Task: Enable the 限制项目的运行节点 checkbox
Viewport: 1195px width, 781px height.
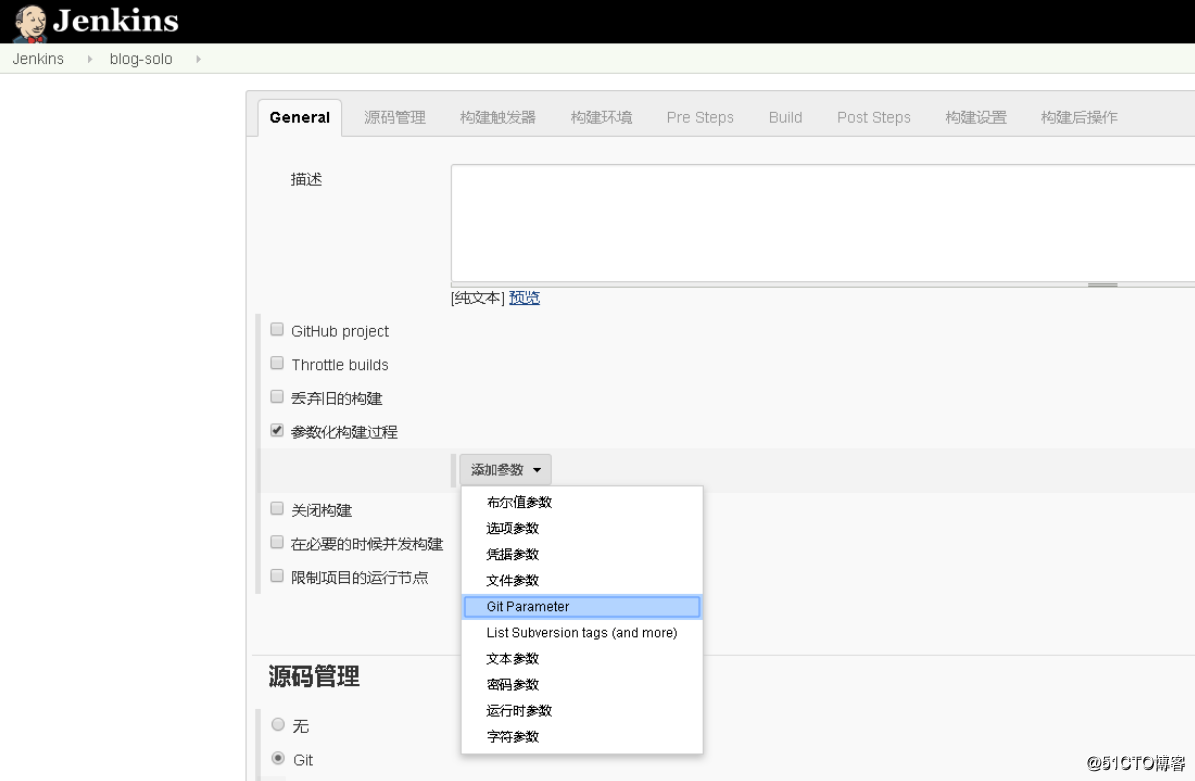Action: (277, 575)
